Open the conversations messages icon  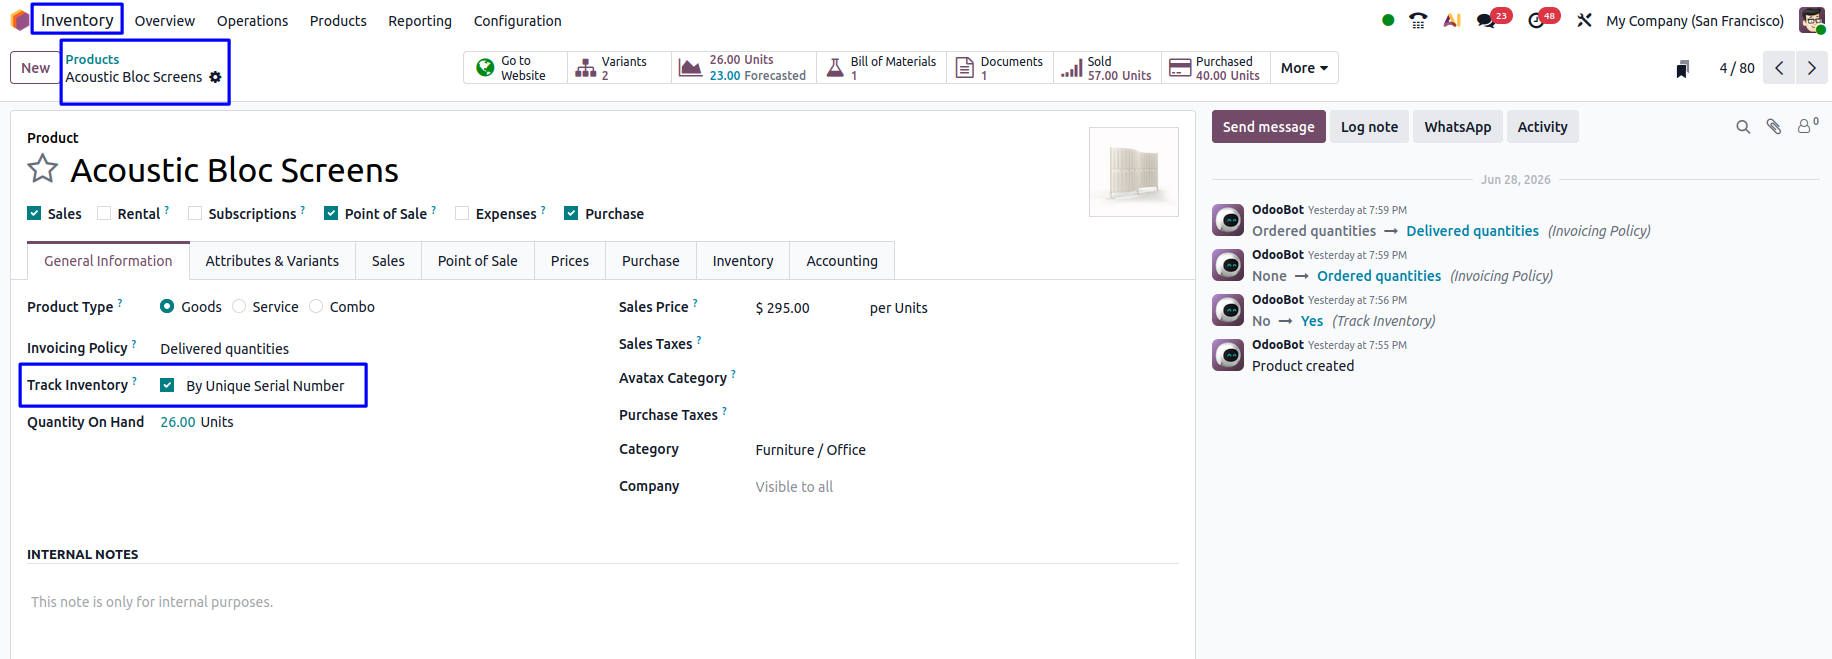[x=1487, y=20]
